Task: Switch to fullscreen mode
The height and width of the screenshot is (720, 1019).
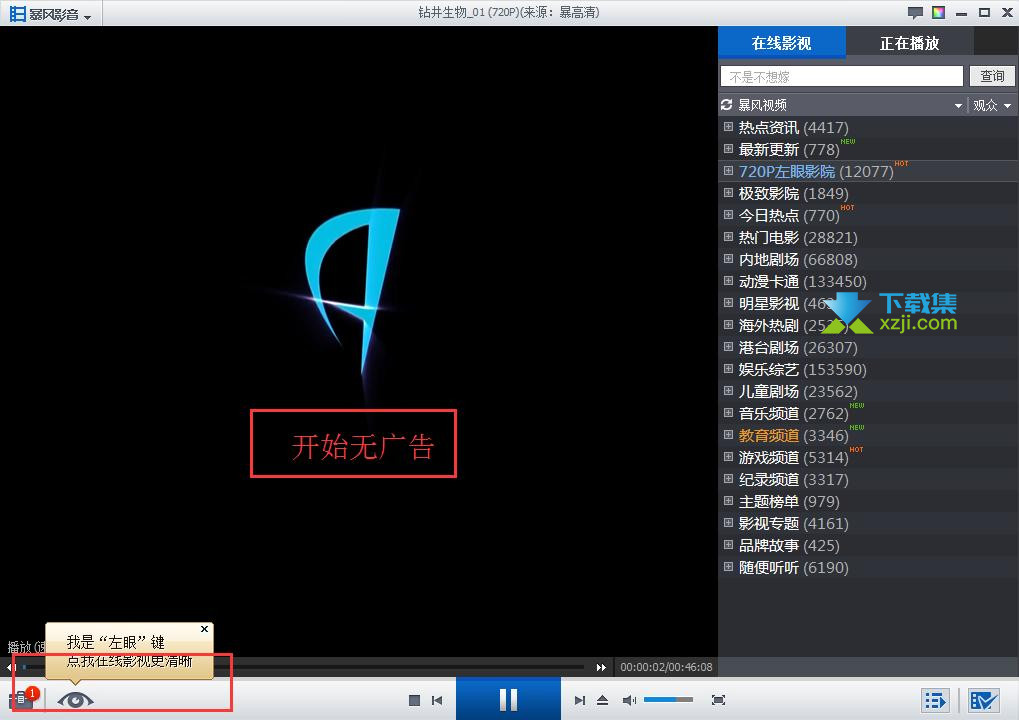Action: click(718, 700)
